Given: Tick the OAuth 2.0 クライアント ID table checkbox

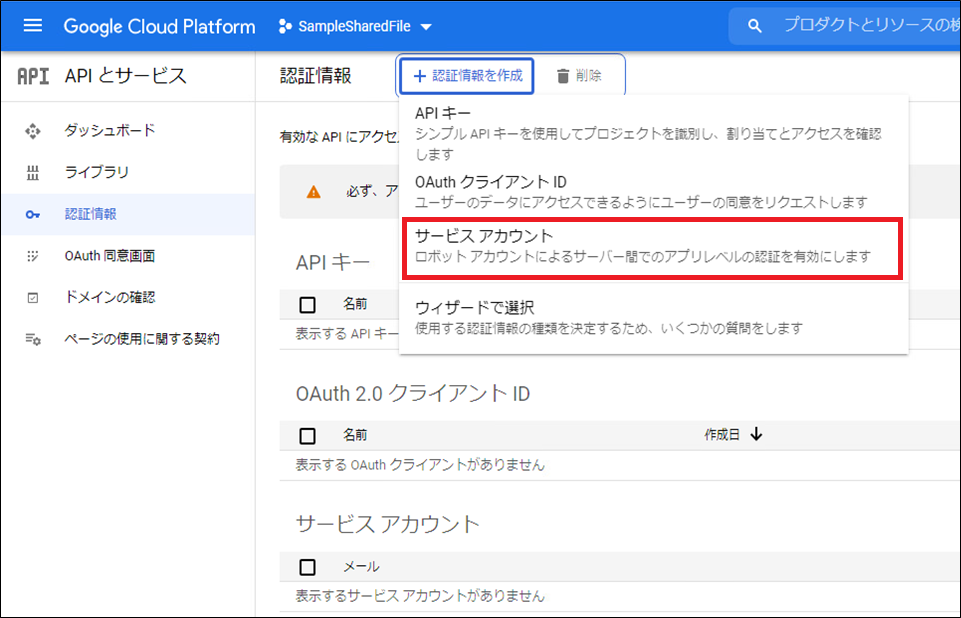Looking at the screenshot, I should pyautogui.click(x=308, y=435).
